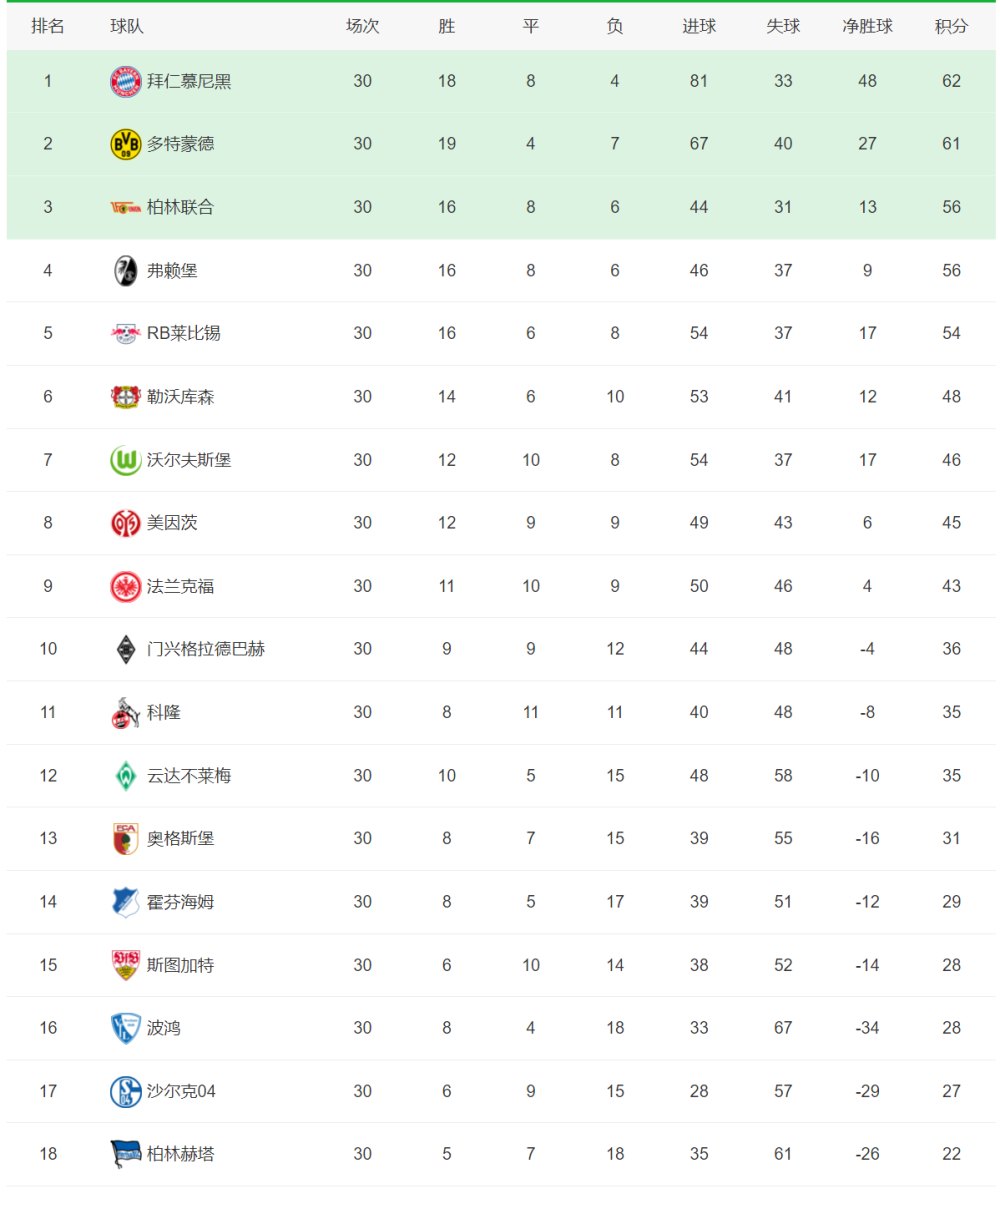
Task: Click the Werder Bremen diamond logo
Action: pyautogui.click(x=125, y=776)
